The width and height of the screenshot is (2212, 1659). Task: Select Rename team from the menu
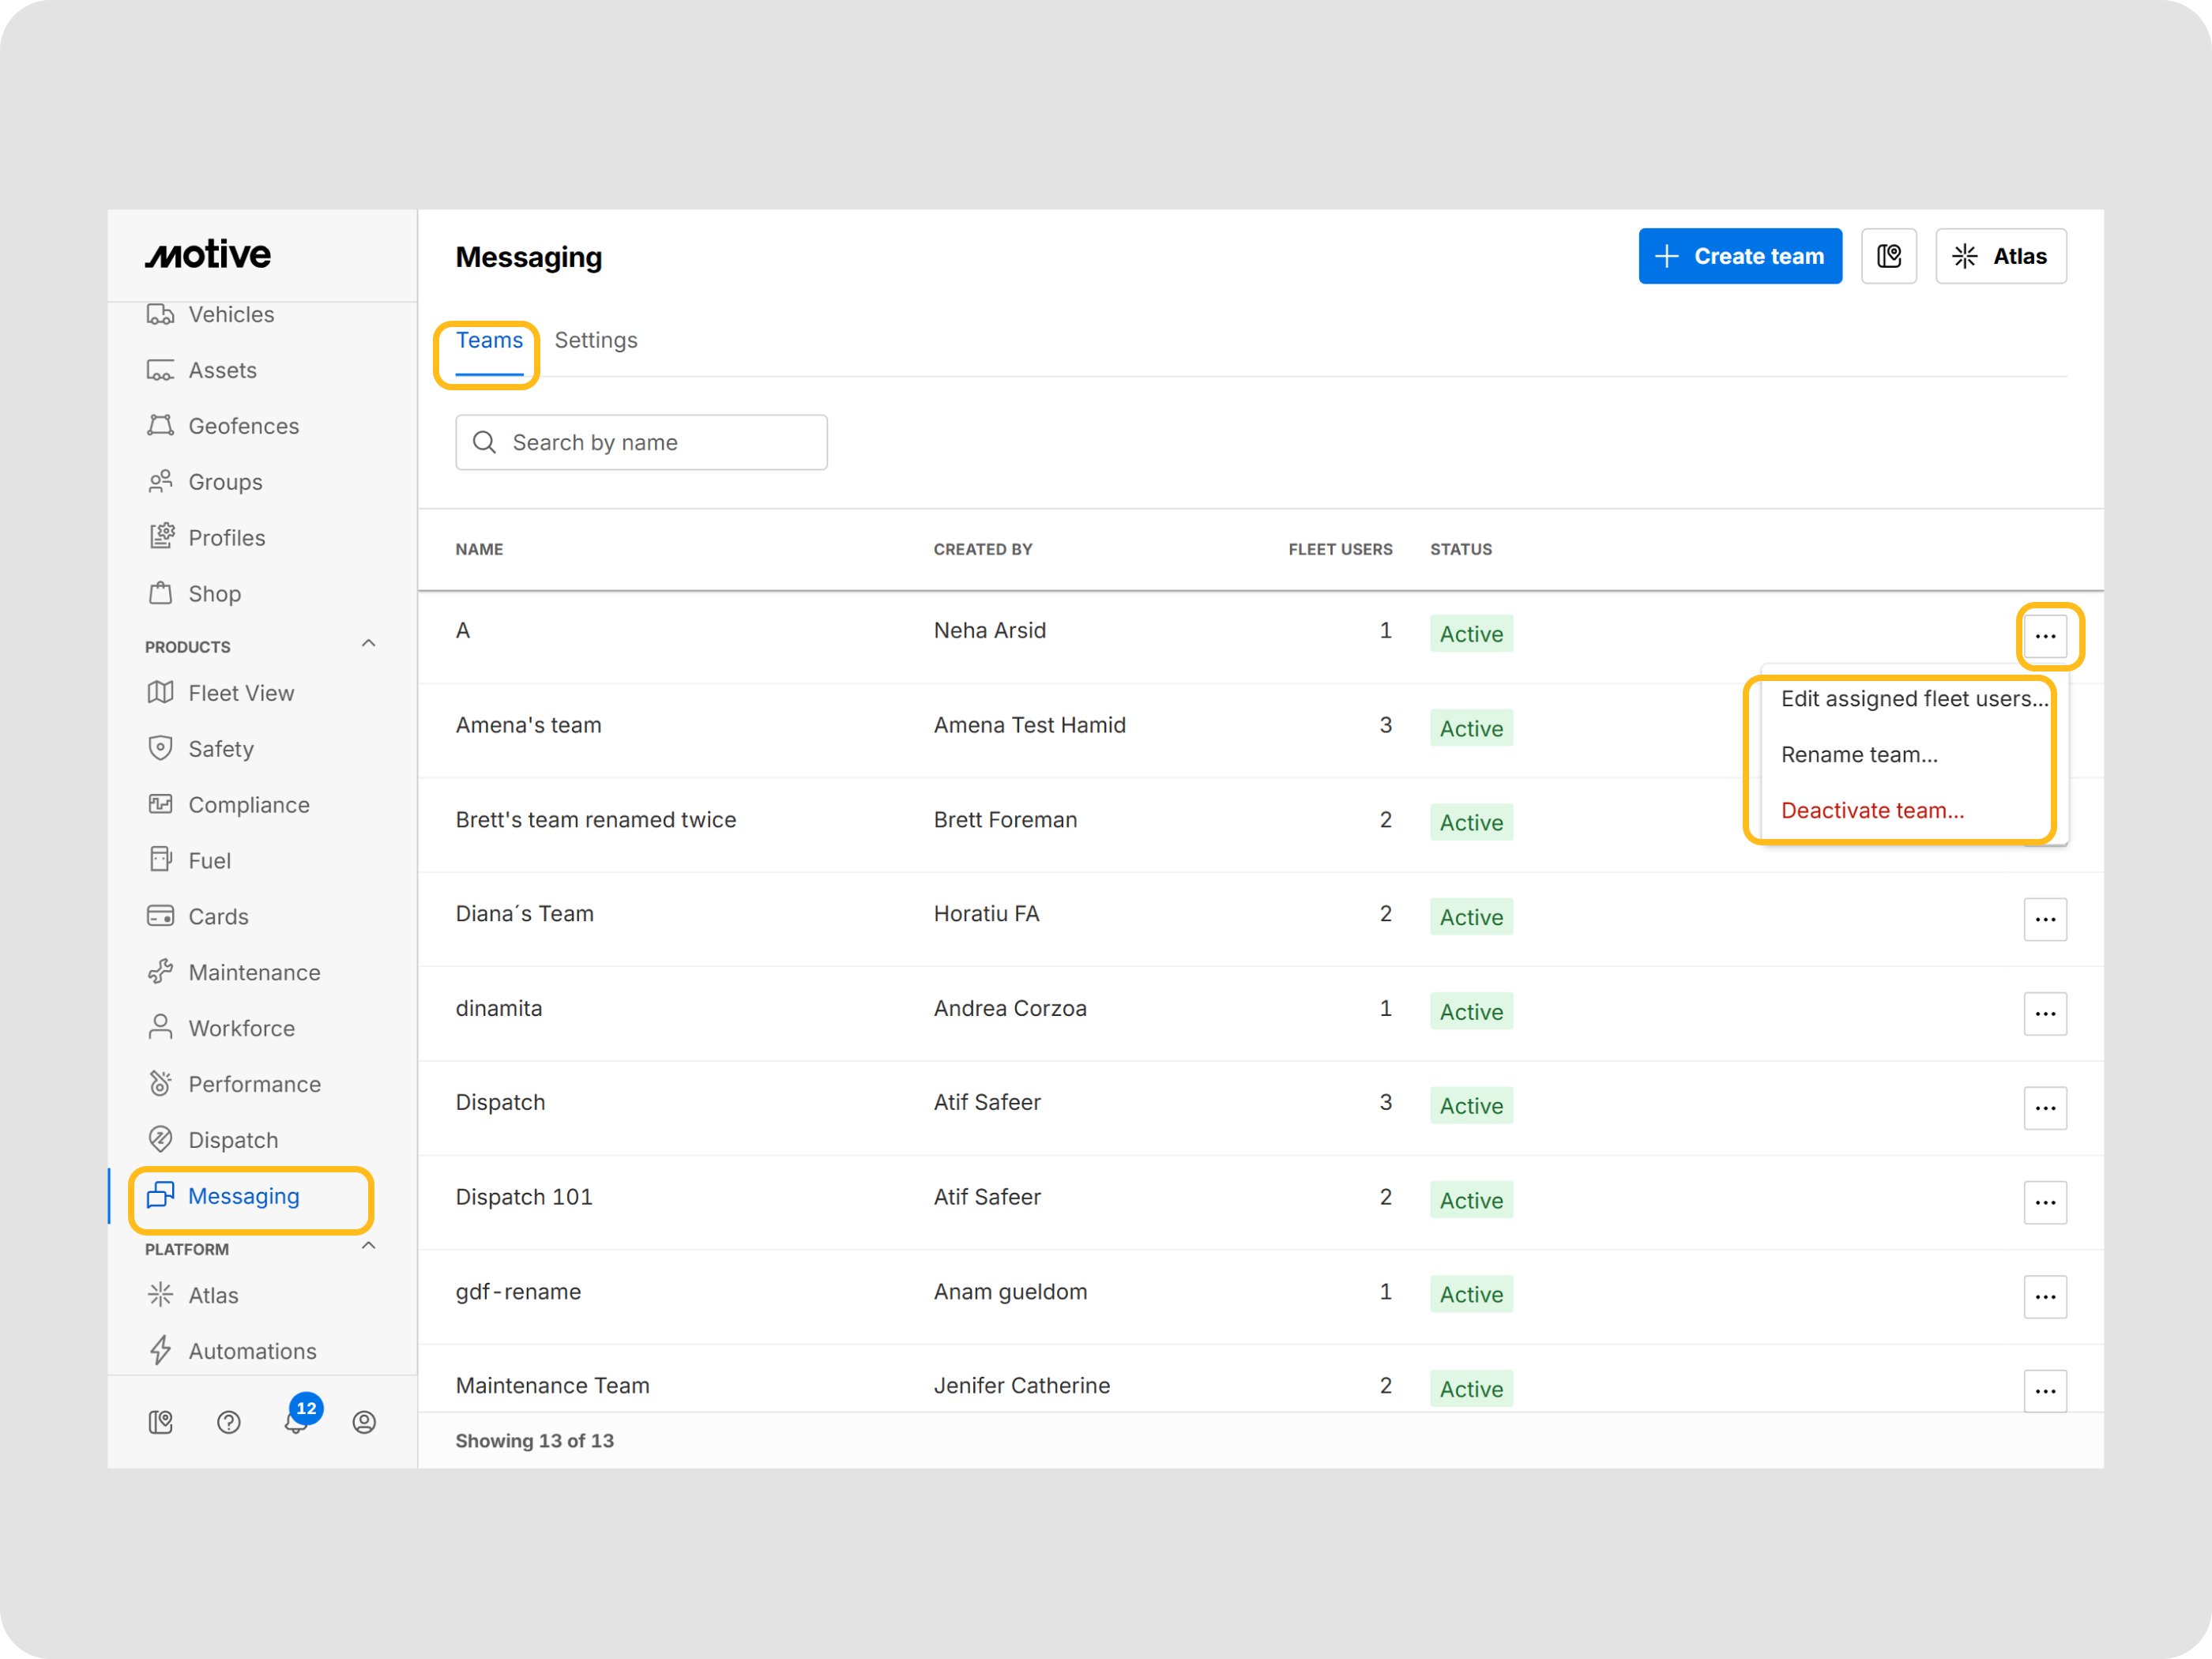(1859, 755)
